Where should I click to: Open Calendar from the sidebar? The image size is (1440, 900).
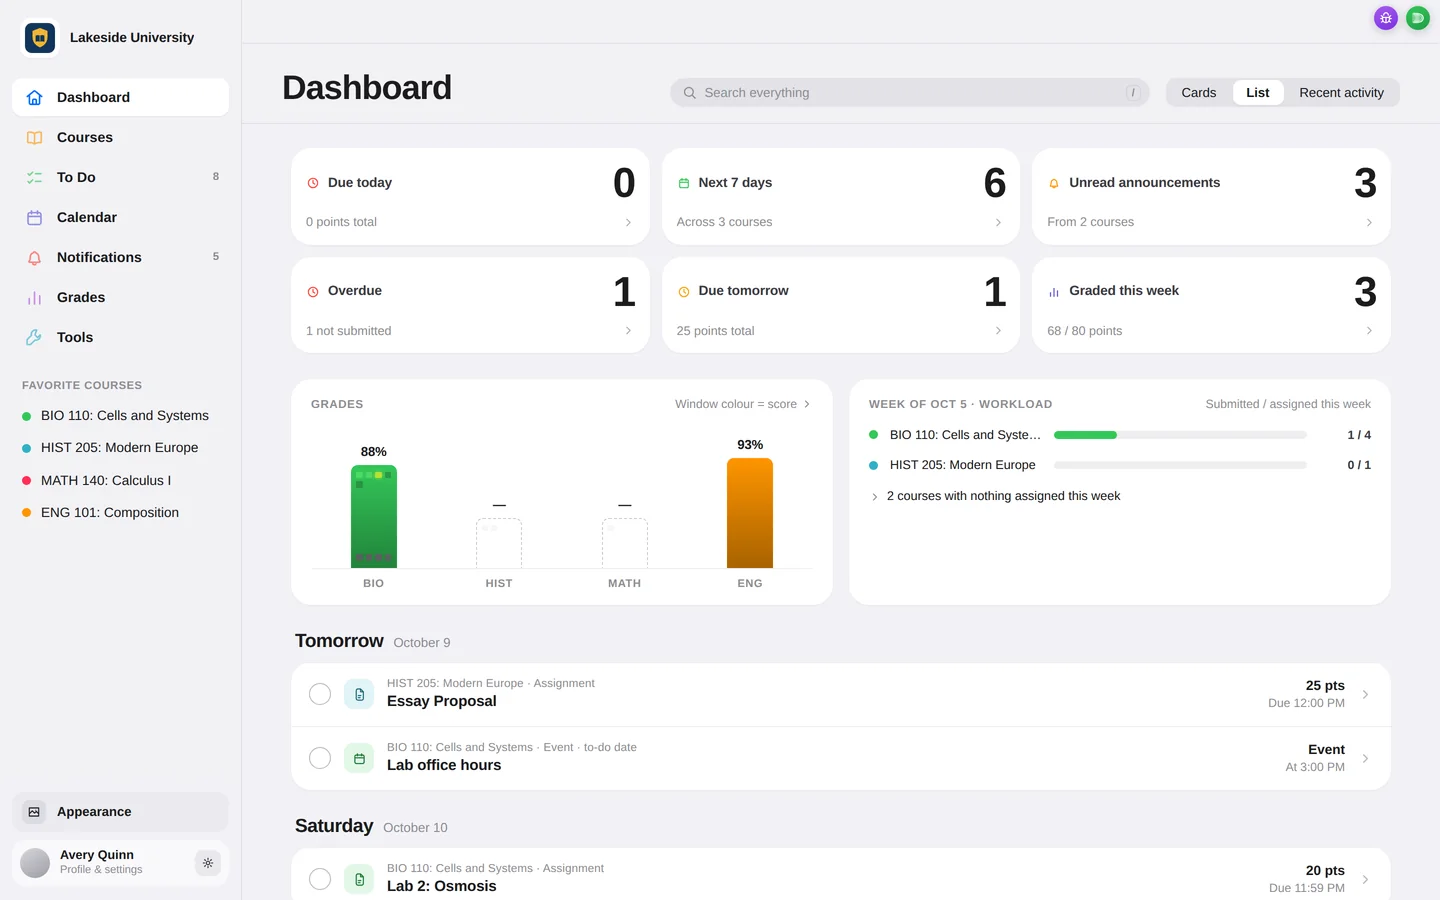(x=120, y=218)
